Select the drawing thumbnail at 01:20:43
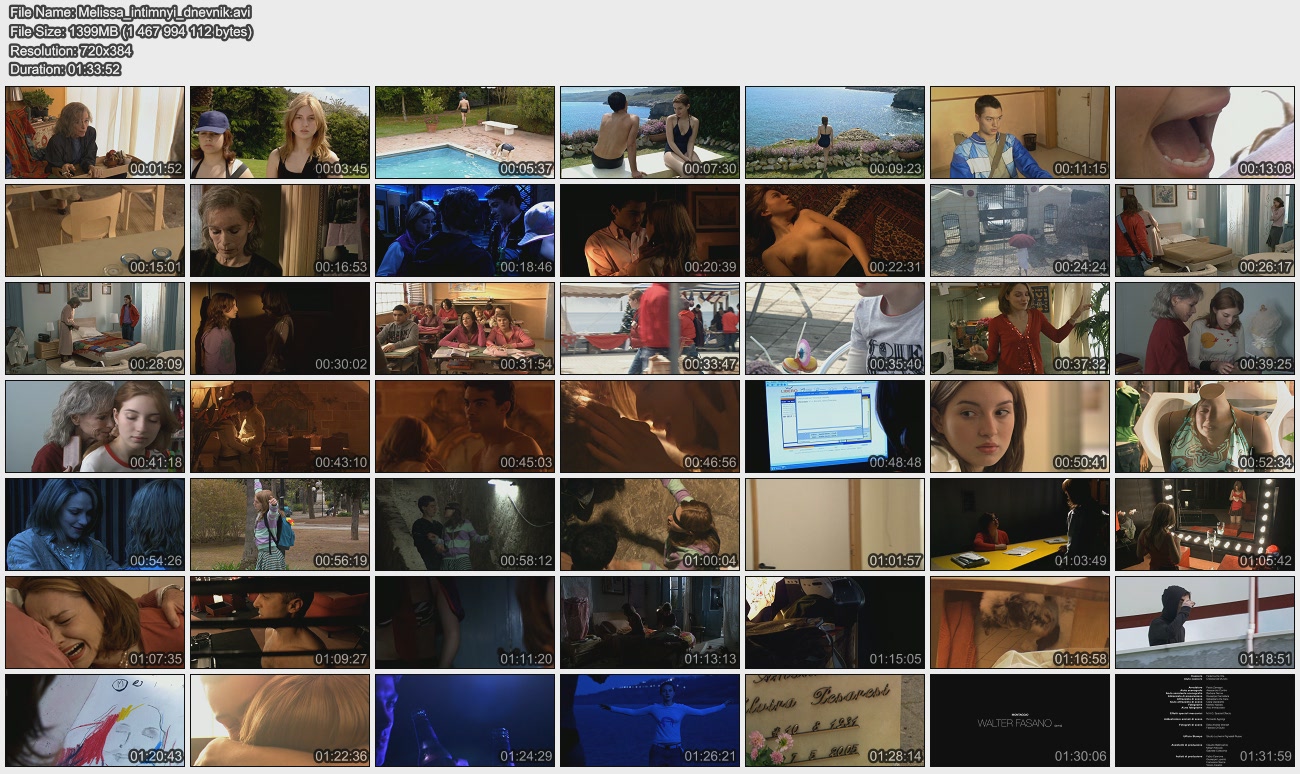The image size is (1300, 774). pos(95,720)
